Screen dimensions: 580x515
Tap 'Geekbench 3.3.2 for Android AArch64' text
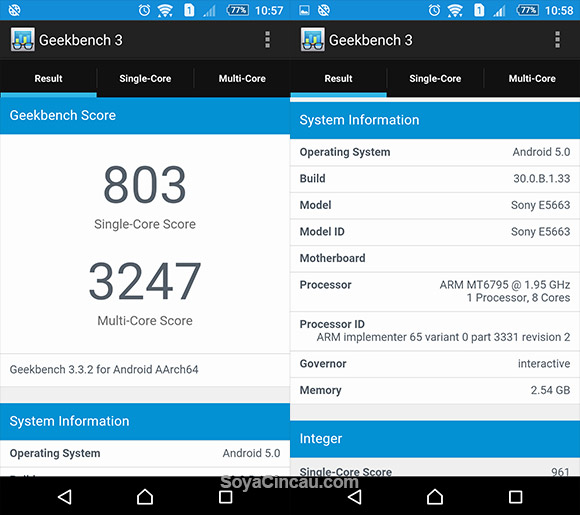click(104, 369)
